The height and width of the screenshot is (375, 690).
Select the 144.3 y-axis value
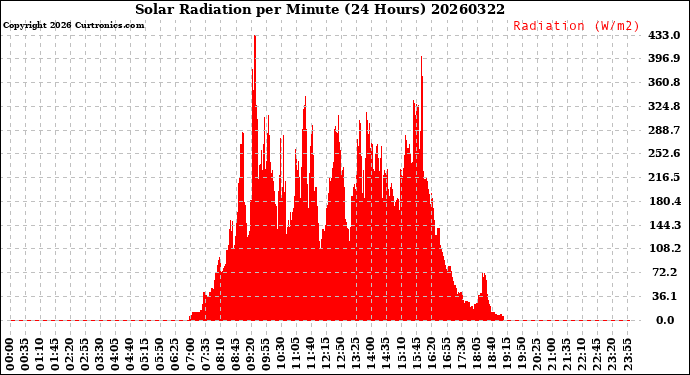(664, 225)
